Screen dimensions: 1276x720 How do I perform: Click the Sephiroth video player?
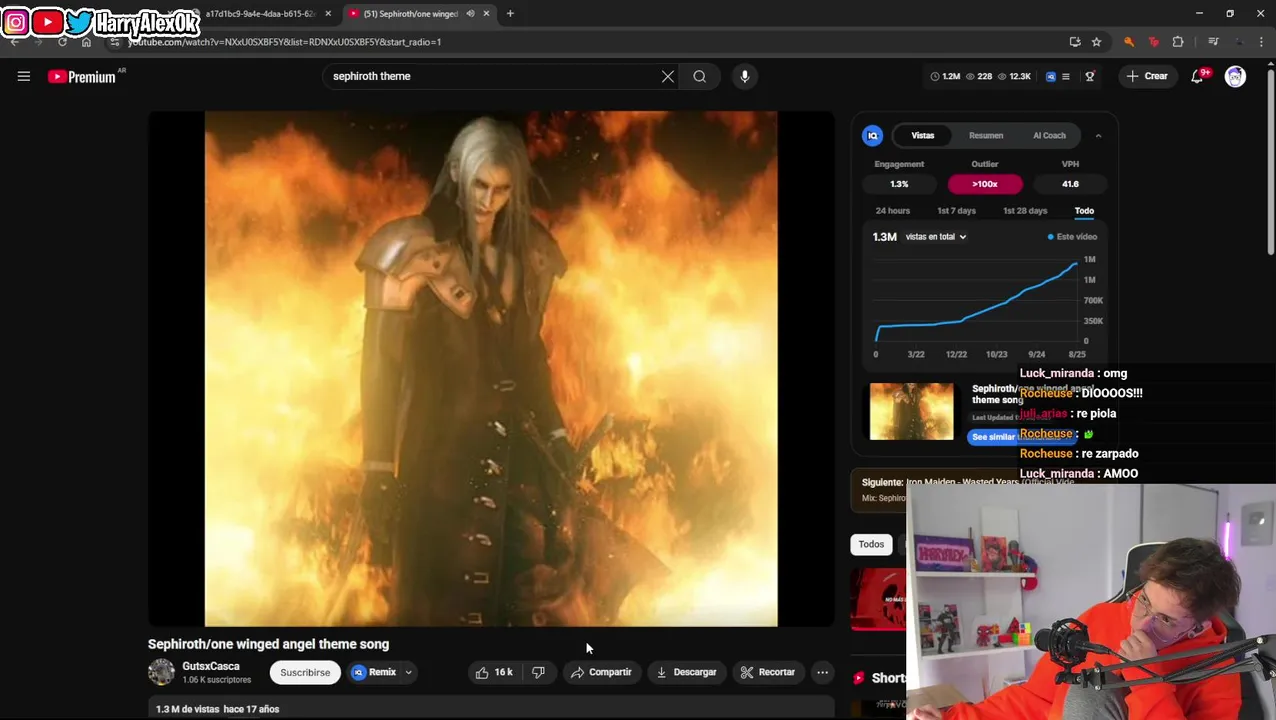pos(491,368)
